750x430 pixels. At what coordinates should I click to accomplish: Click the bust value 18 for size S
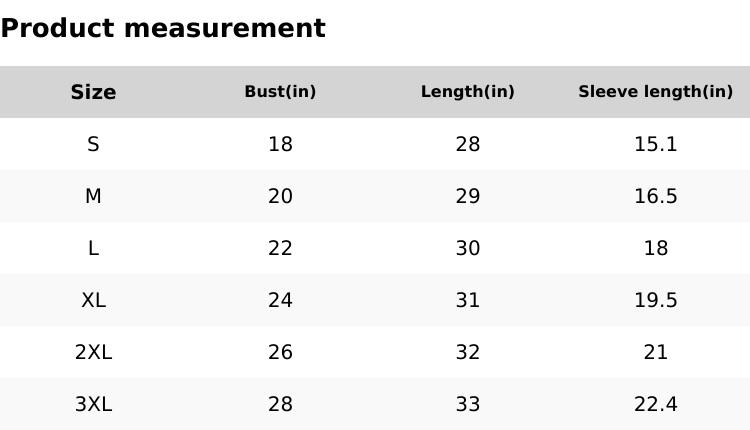pos(280,144)
